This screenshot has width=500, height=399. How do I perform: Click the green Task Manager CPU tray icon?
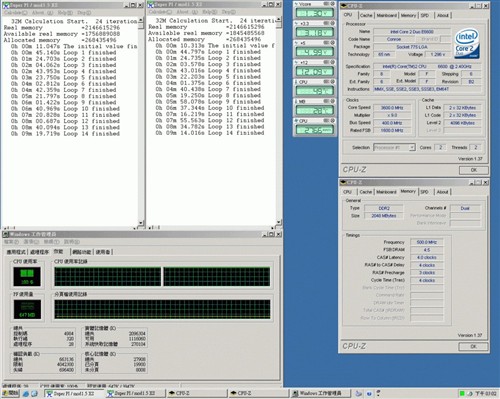[462, 394]
